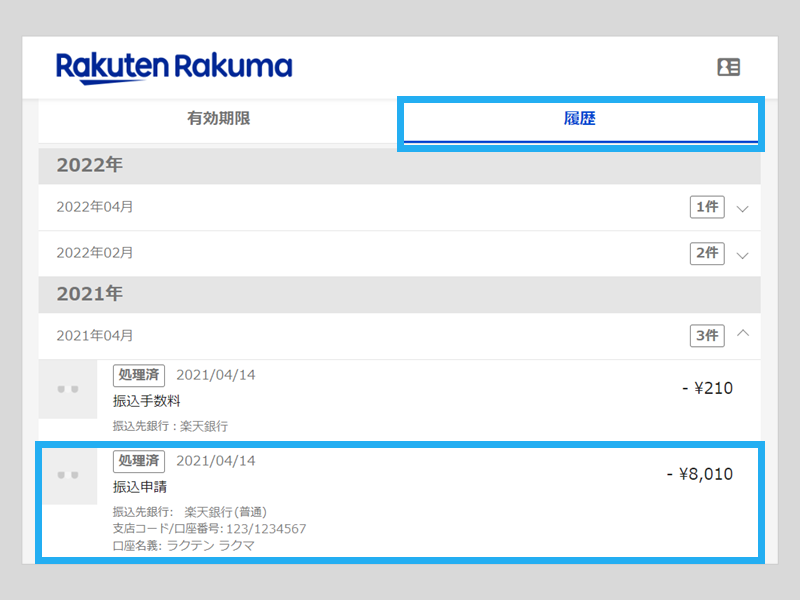
Task: Collapse the 2021年04月 chevron
Action: pyautogui.click(x=743, y=333)
